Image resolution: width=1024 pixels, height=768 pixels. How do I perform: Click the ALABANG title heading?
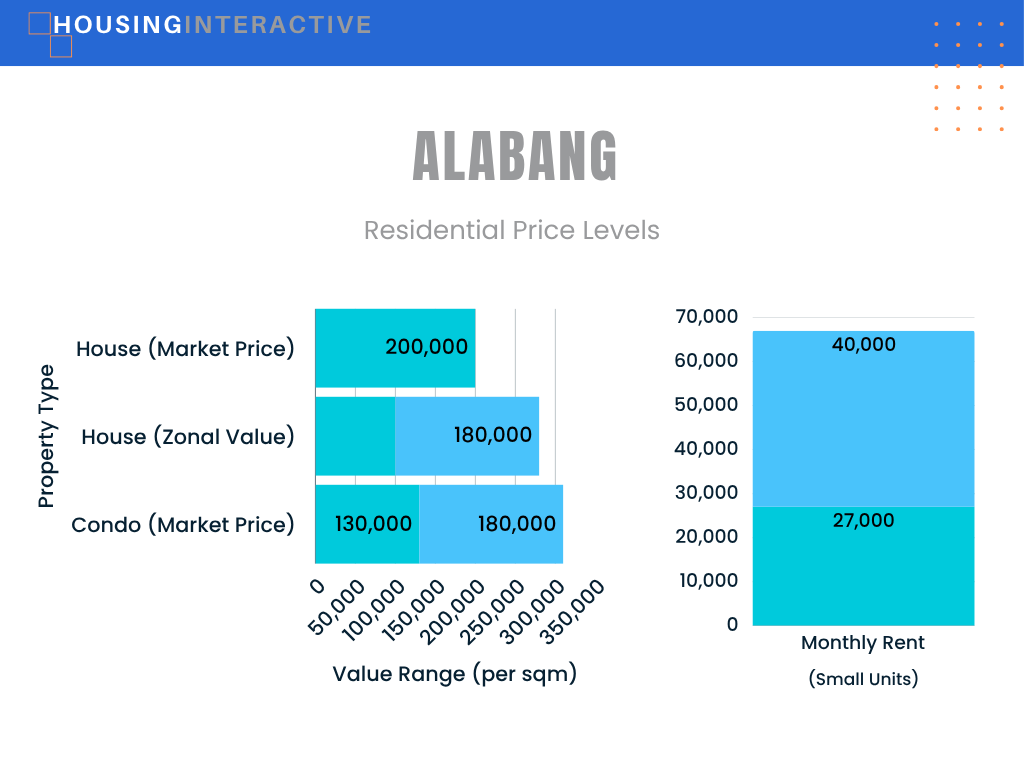click(515, 155)
